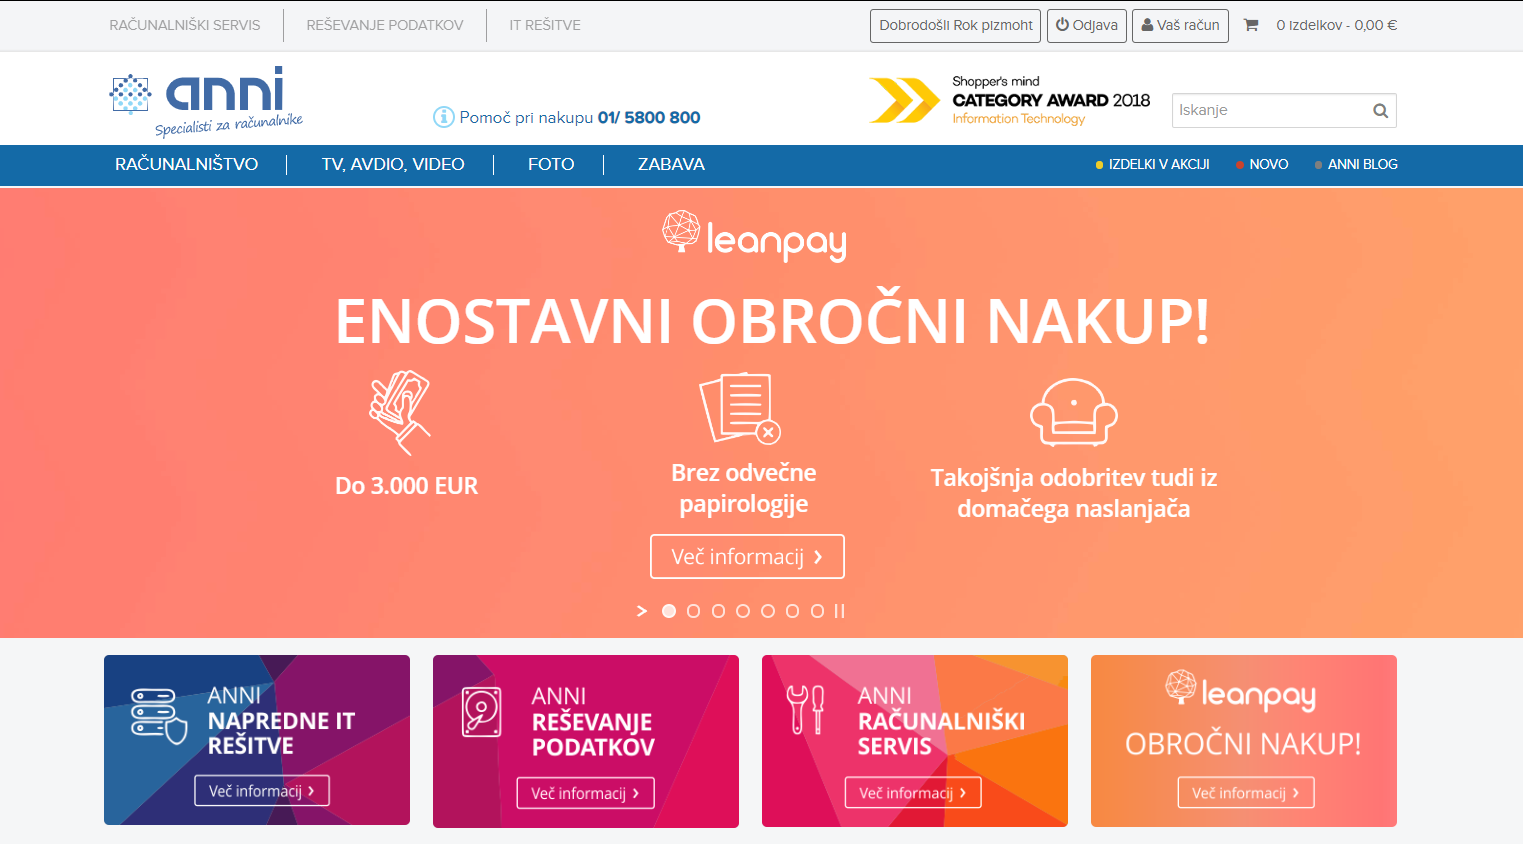
Task: Select the fourth slide indicator dot
Action: (x=743, y=611)
